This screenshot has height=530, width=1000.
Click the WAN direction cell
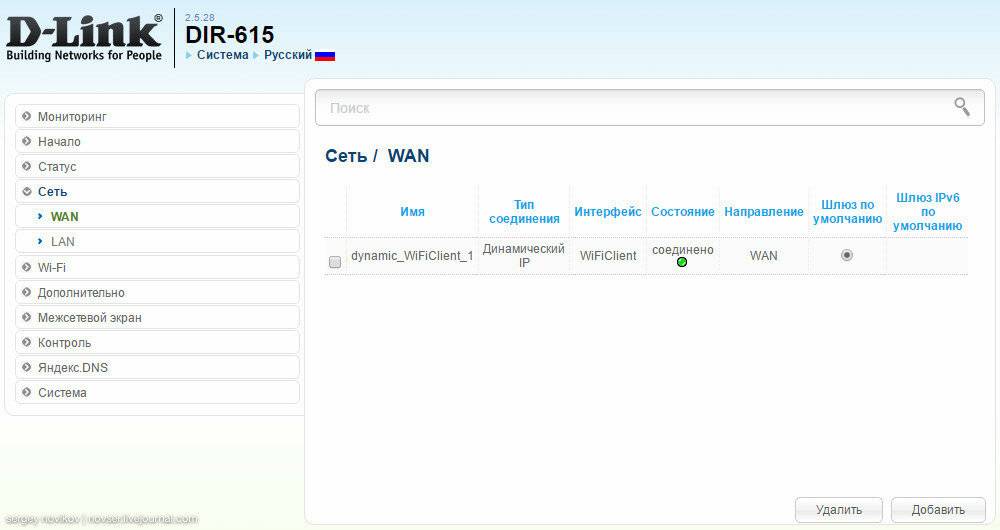pos(763,256)
